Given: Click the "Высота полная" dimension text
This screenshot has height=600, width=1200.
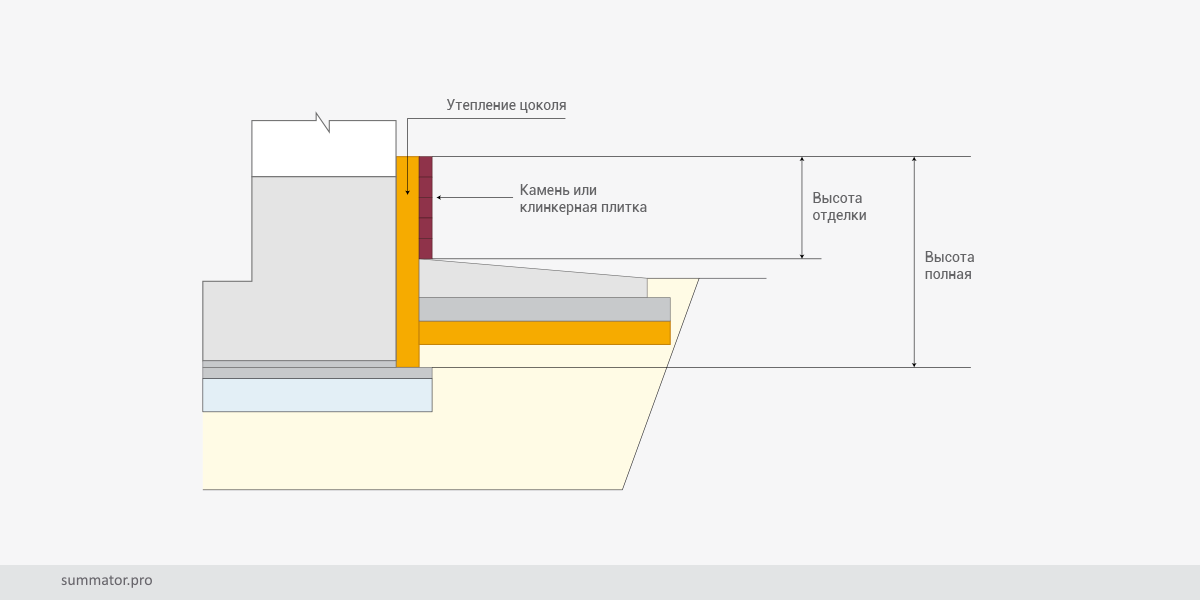Looking at the screenshot, I should (949, 265).
